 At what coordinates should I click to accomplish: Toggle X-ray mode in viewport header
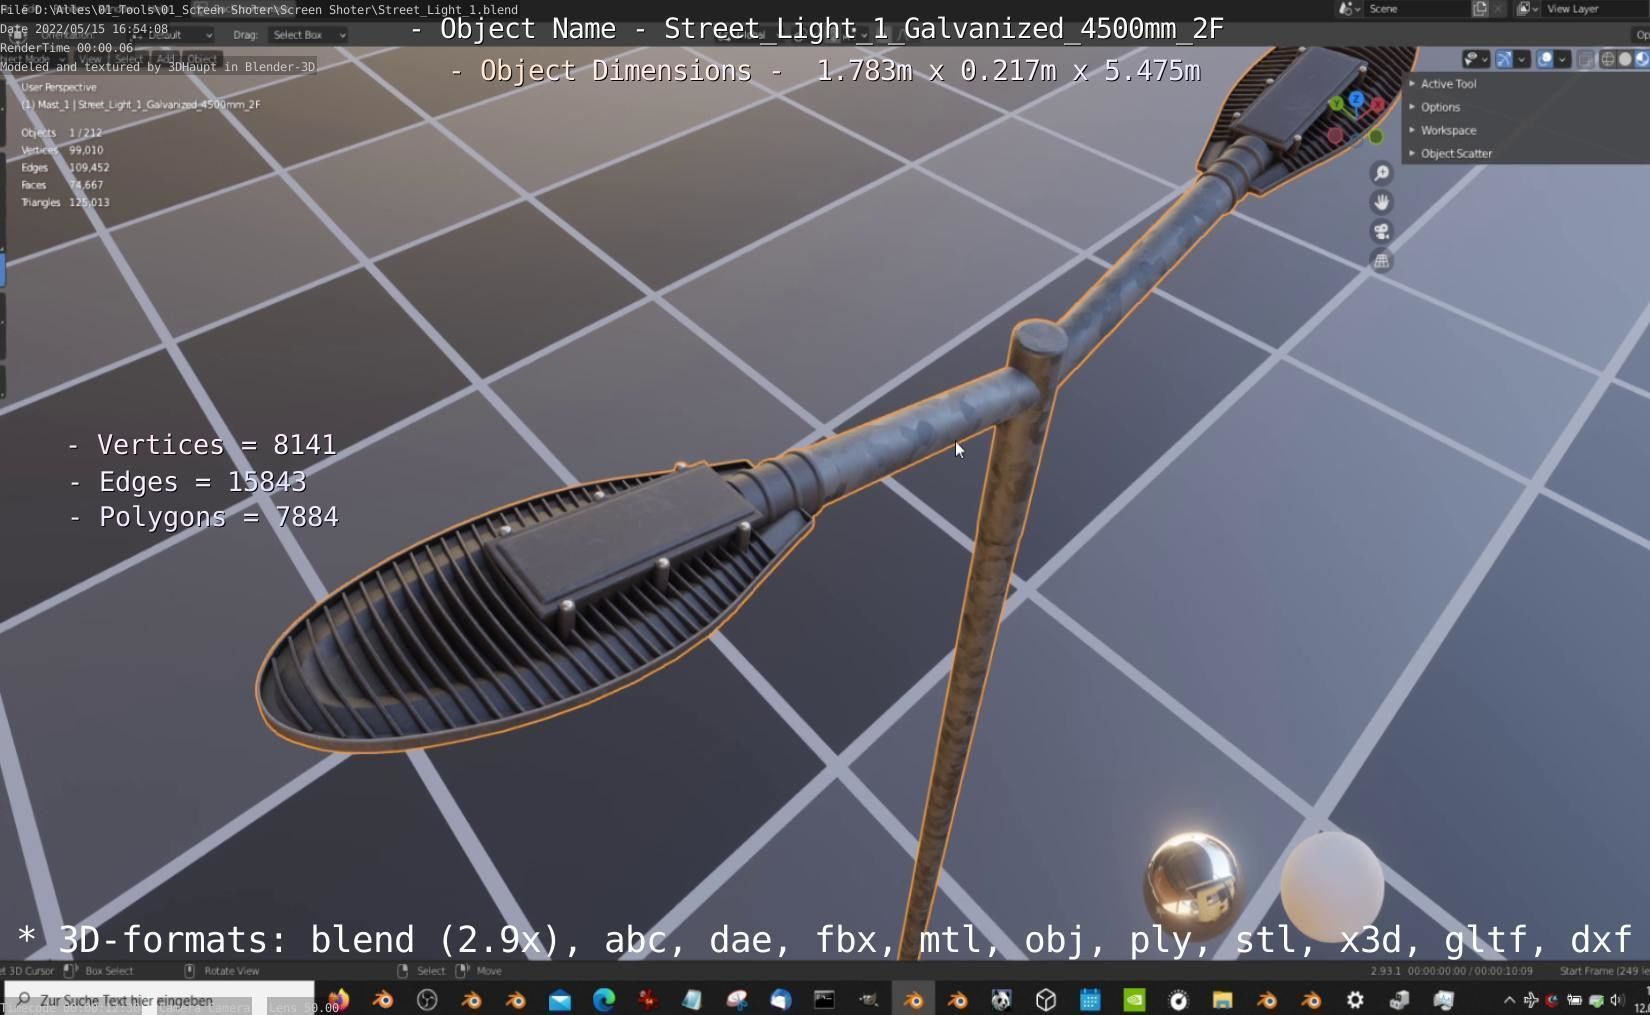1586,59
